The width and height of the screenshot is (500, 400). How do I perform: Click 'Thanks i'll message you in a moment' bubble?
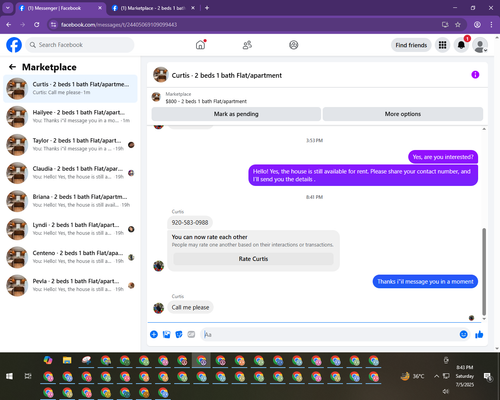[x=425, y=282]
